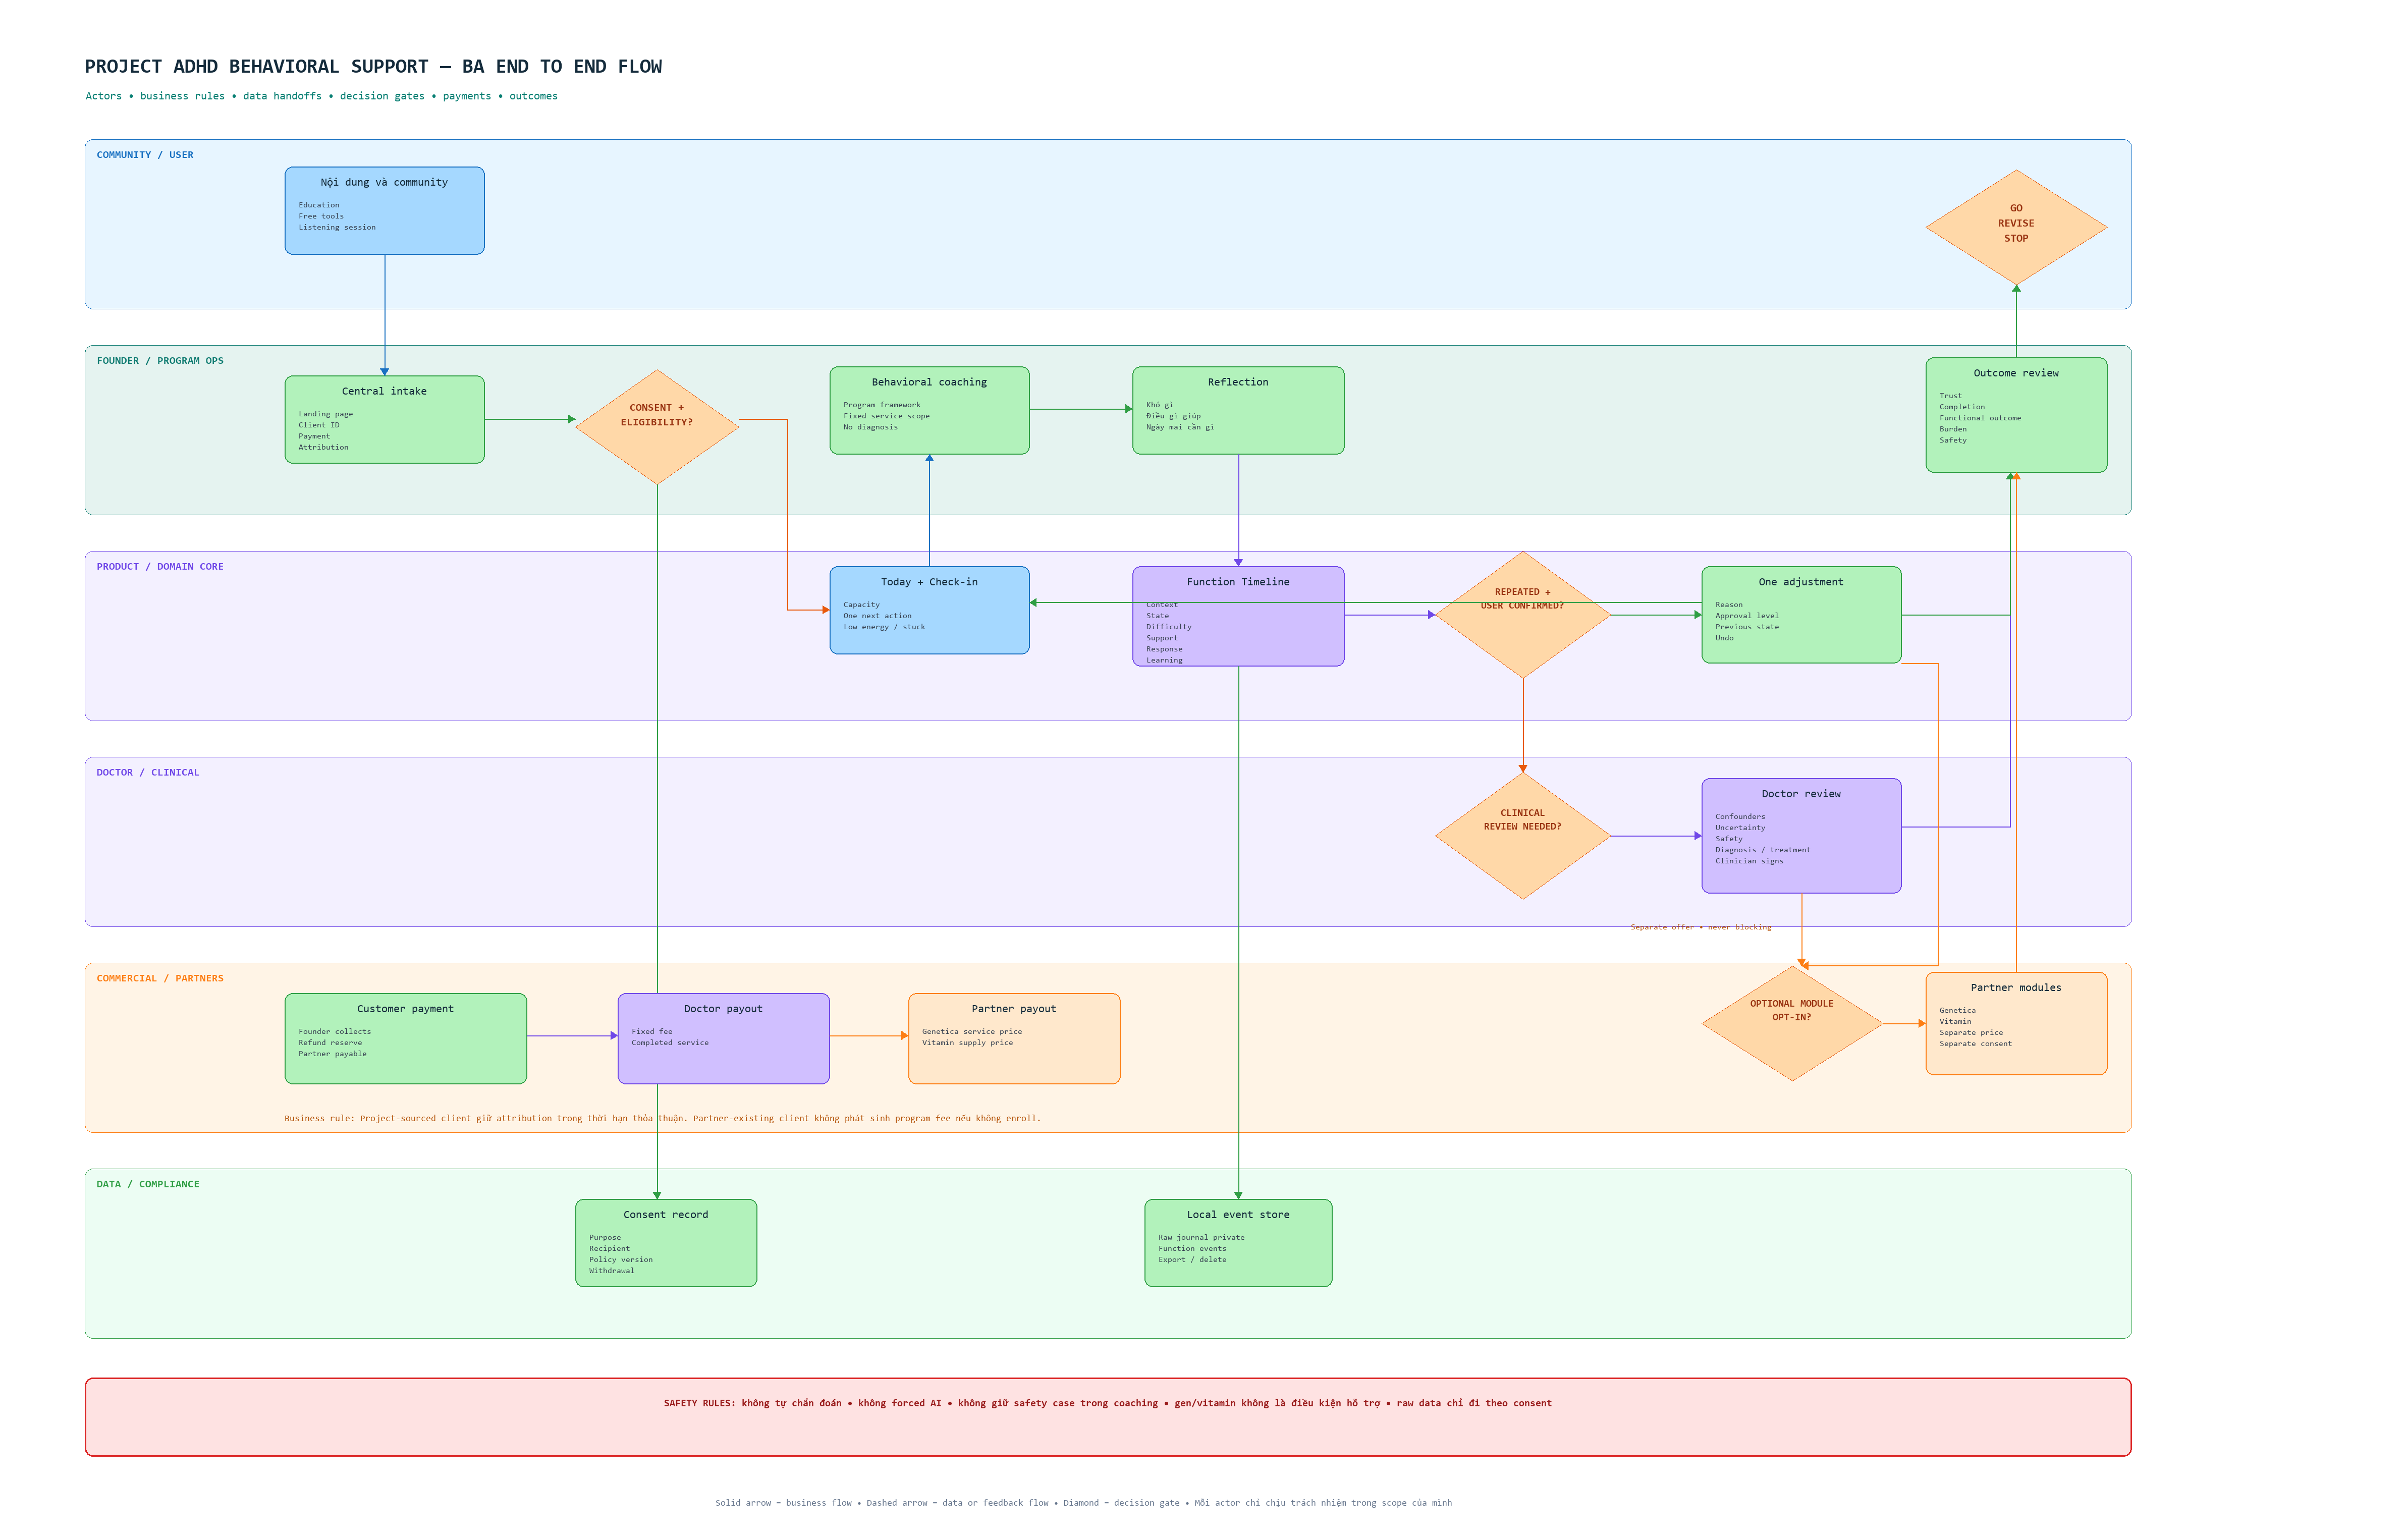Image resolution: width=2404 pixels, height=1540 pixels.
Task: Select the Doctor payout node
Action: click(723, 1038)
